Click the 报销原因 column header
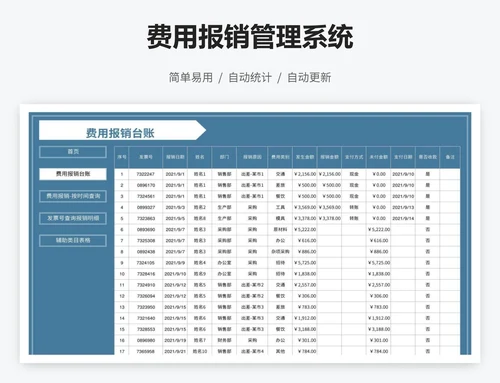The image size is (500, 383). [x=252, y=157]
